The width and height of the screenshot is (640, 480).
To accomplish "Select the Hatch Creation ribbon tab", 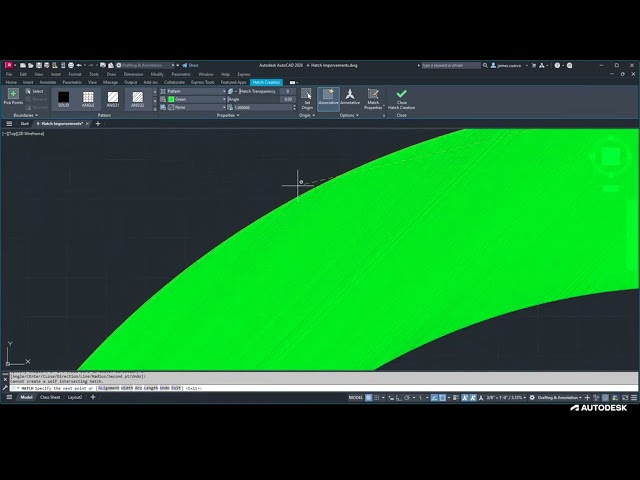I will (266, 82).
